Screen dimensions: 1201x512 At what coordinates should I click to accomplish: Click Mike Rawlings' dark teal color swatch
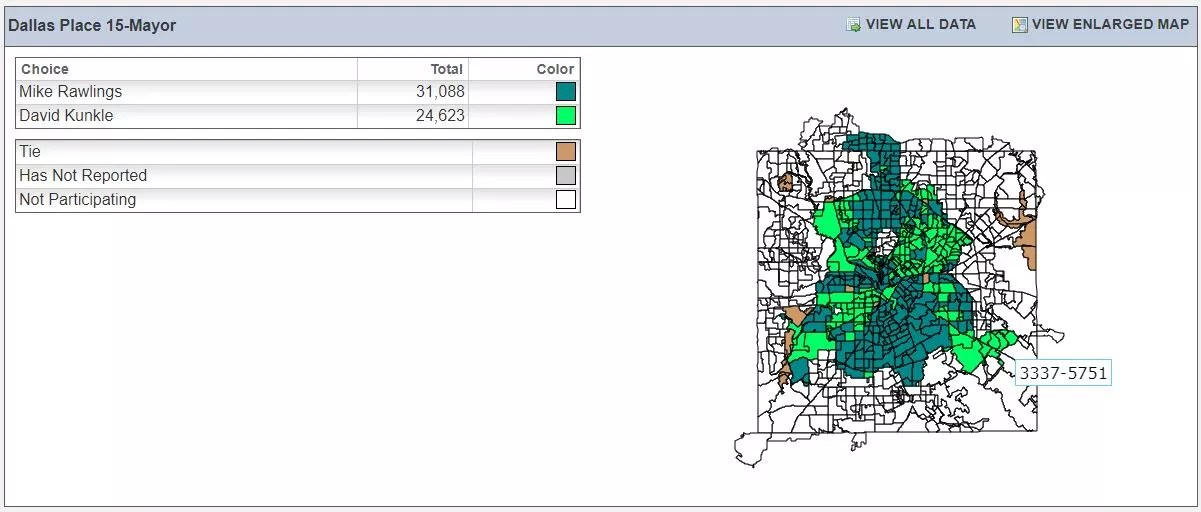click(x=566, y=92)
